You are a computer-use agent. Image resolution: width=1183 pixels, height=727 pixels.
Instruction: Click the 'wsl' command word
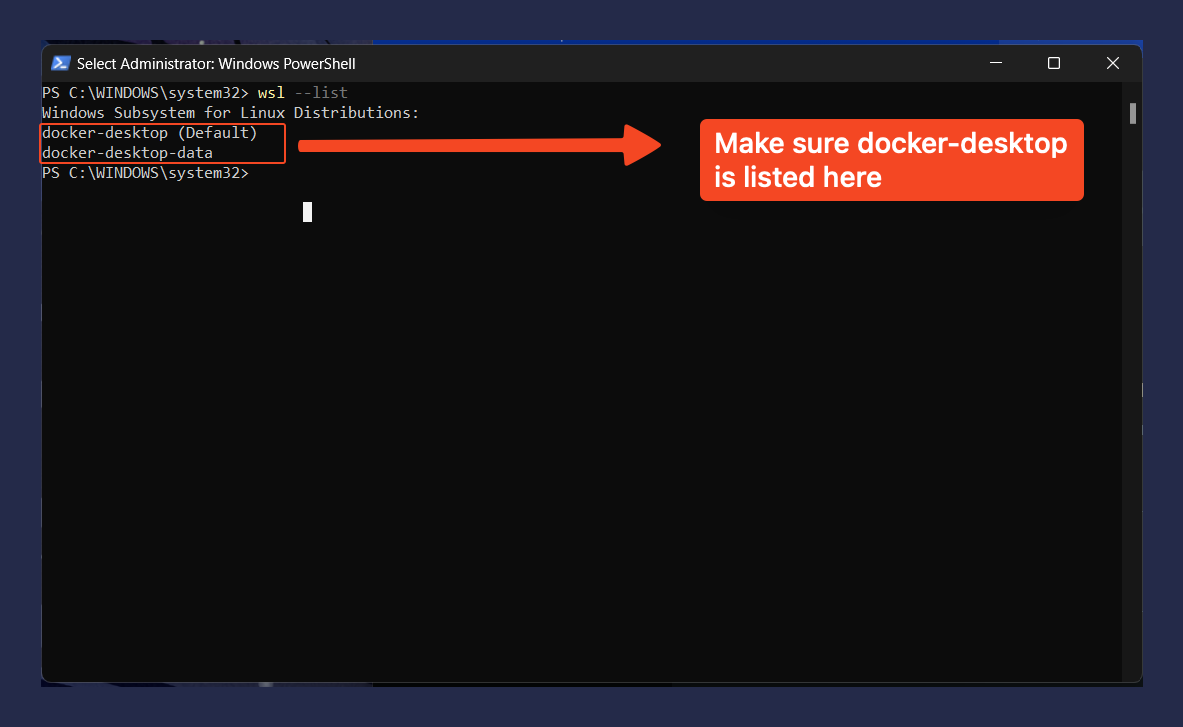[x=271, y=93]
